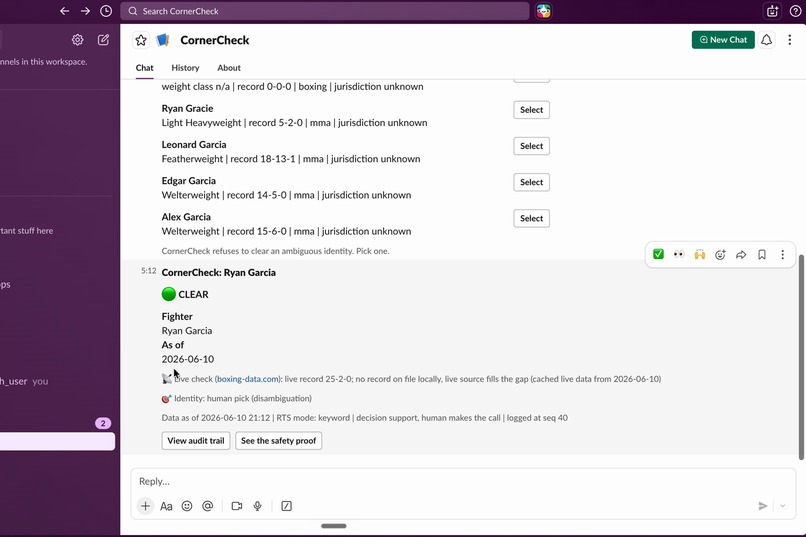The width and height of the screenshot is (806, 537).
Task: Open more message actions menu
Action: tap(782, 254)
